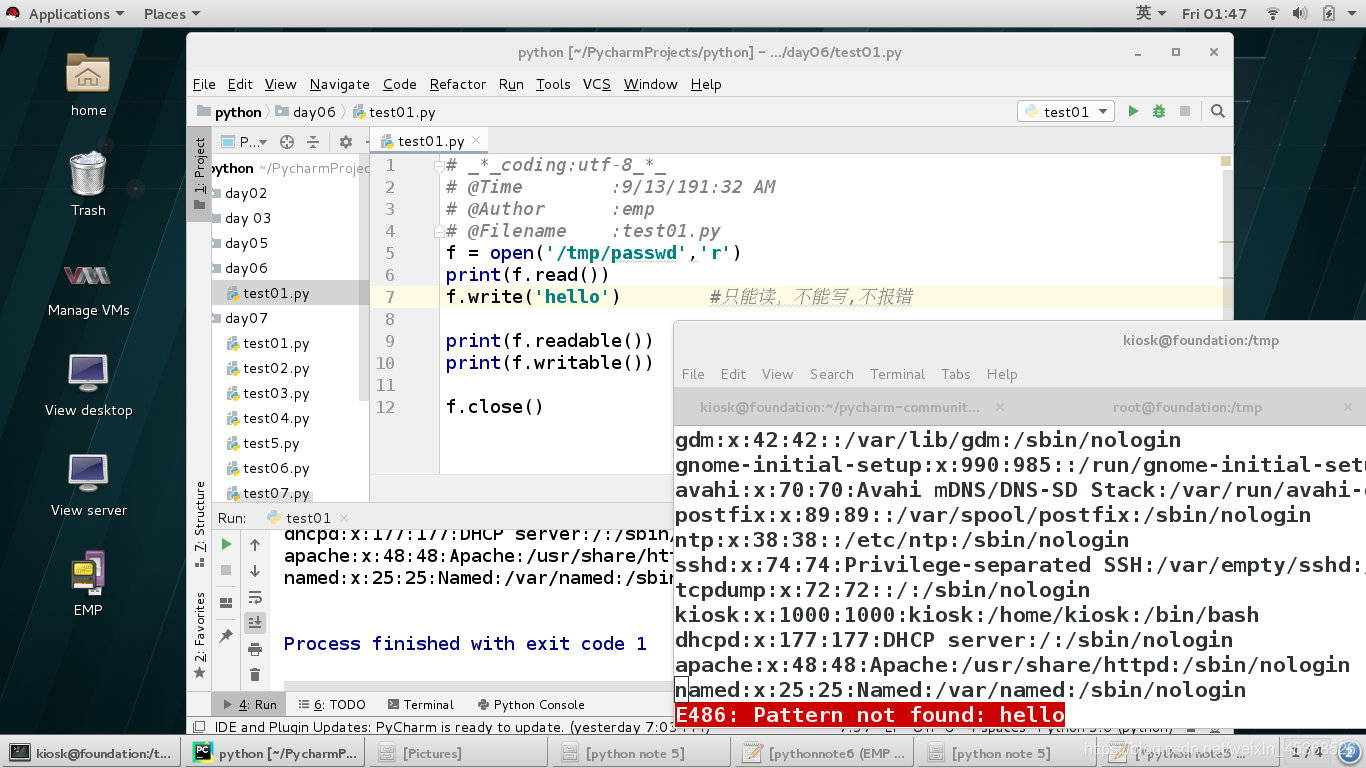Screen dimensions: 1366x768
Task: Click the pythonnote6 taskbar entry
Action: 822,753
